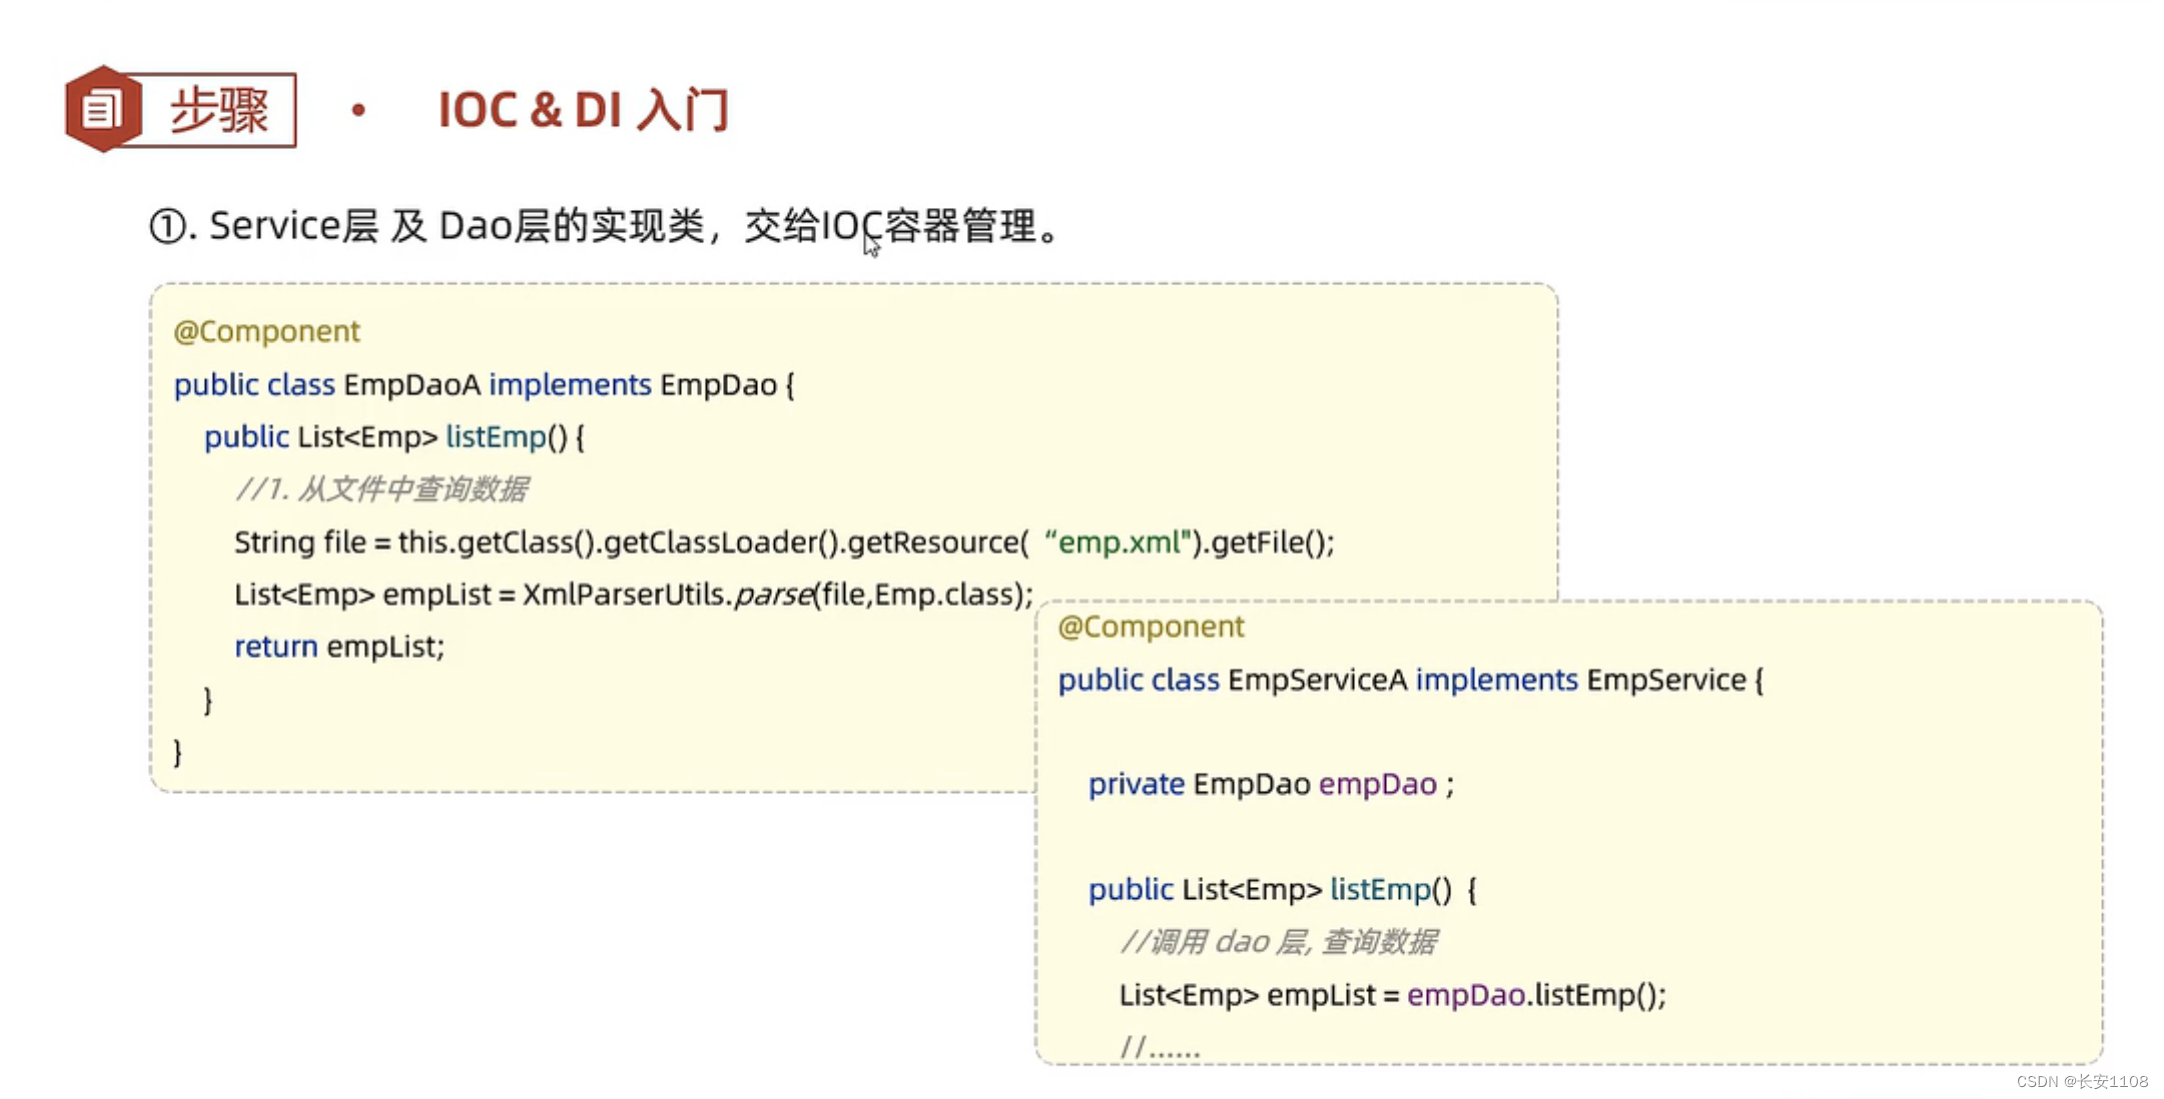Viewport: 2164px width, 1099px height.
Task: Click the red hexagon document icon
Action: point(103,109)
